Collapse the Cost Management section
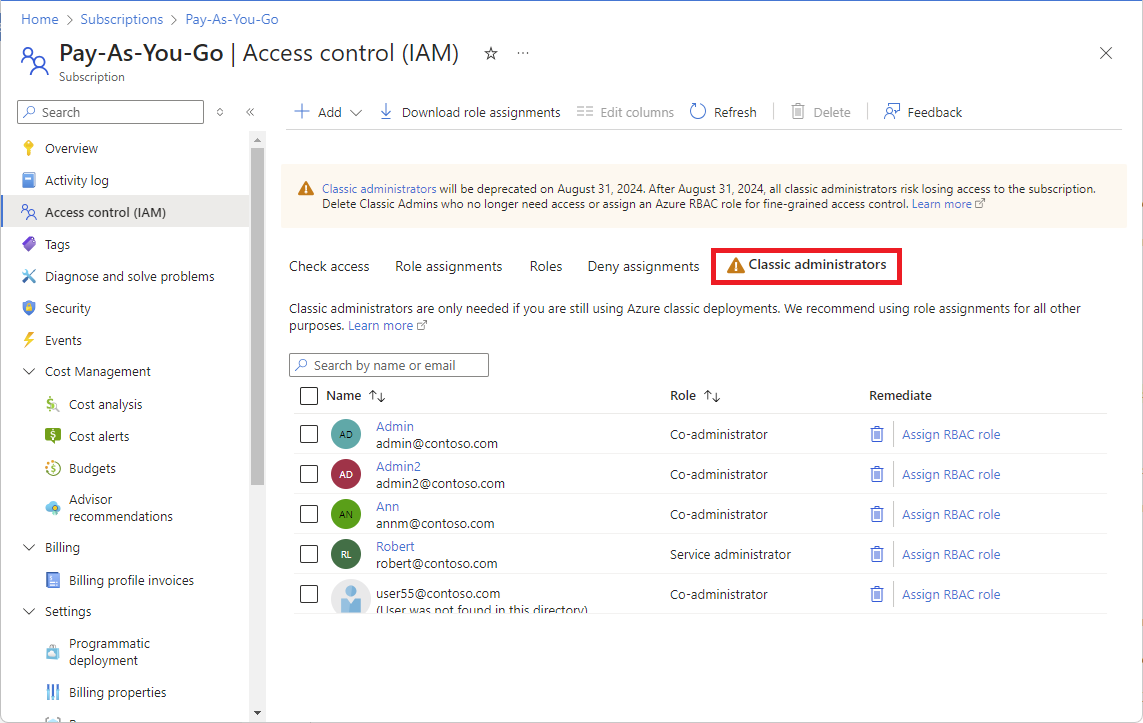Screen dimensions: 1143x723 click(29, 372)
